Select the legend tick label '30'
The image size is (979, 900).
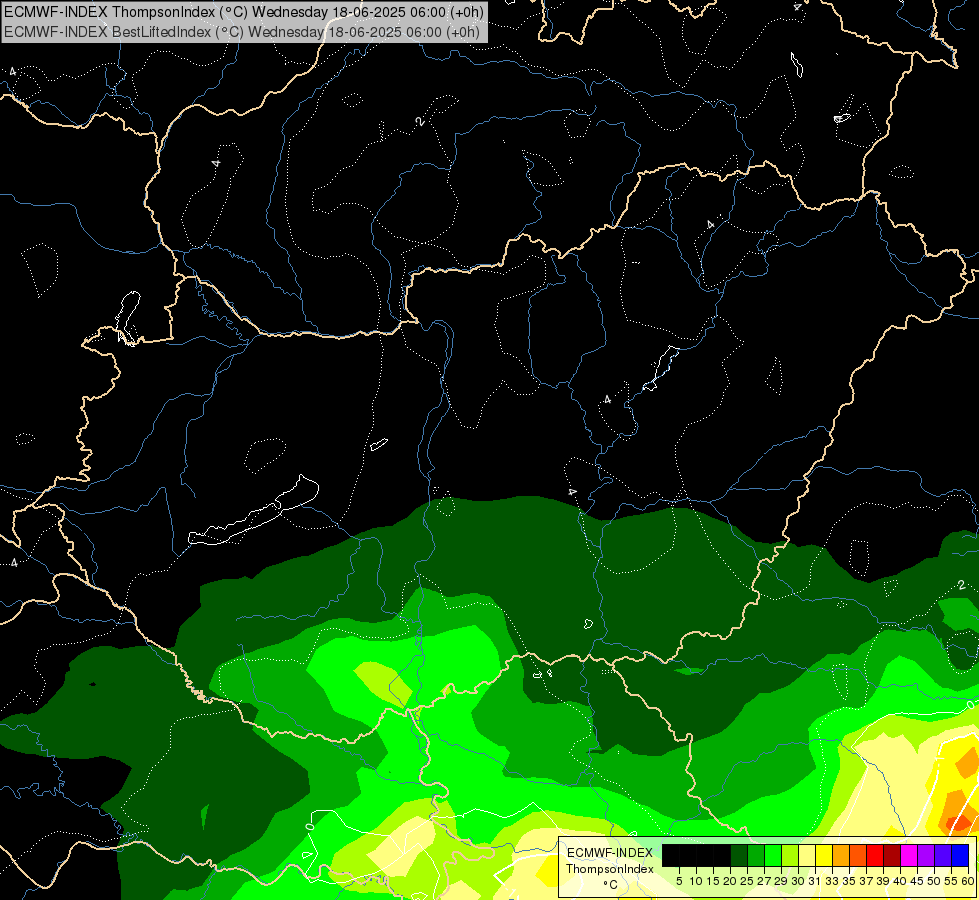tap(799, 881)
